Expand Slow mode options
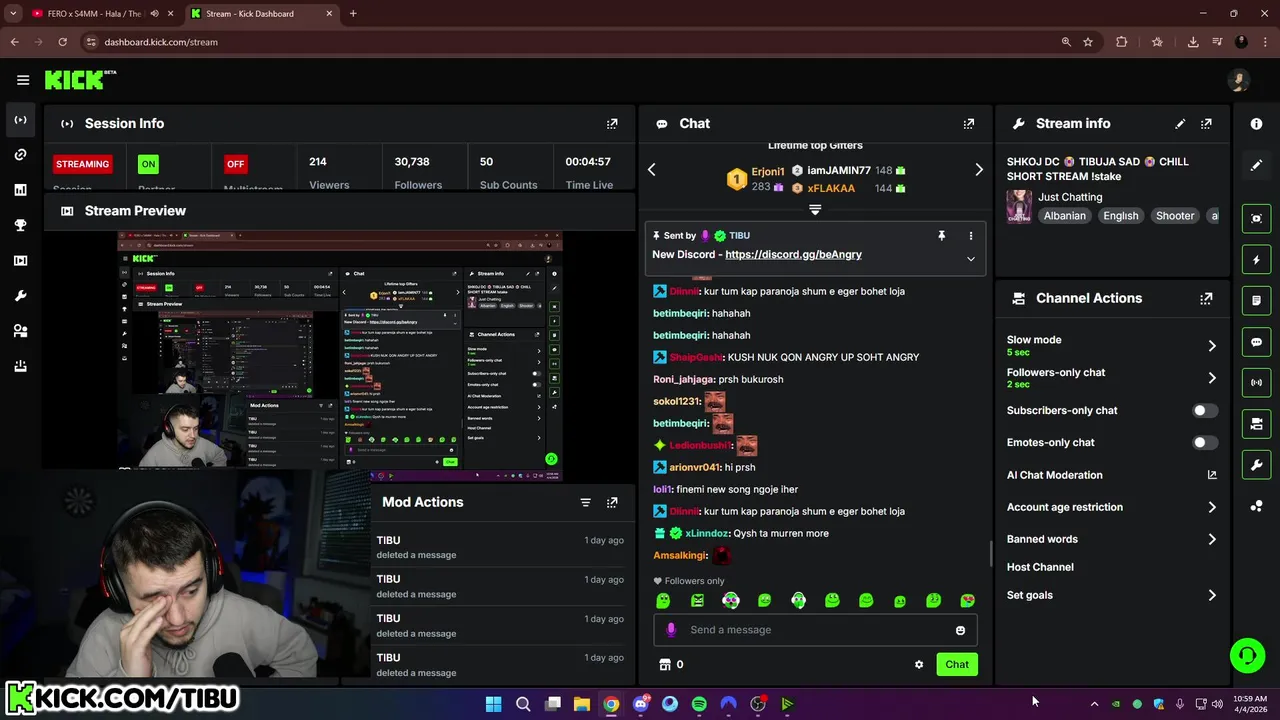This screenshot has width=1280, height=720. point(1212,346)
